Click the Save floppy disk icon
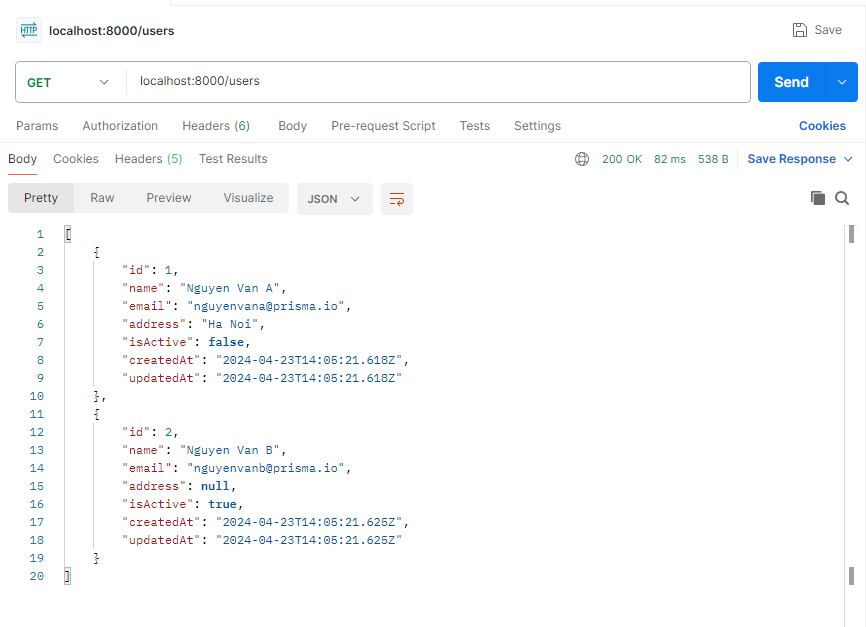This screenshot has height=627, width=866. [800, 30]
